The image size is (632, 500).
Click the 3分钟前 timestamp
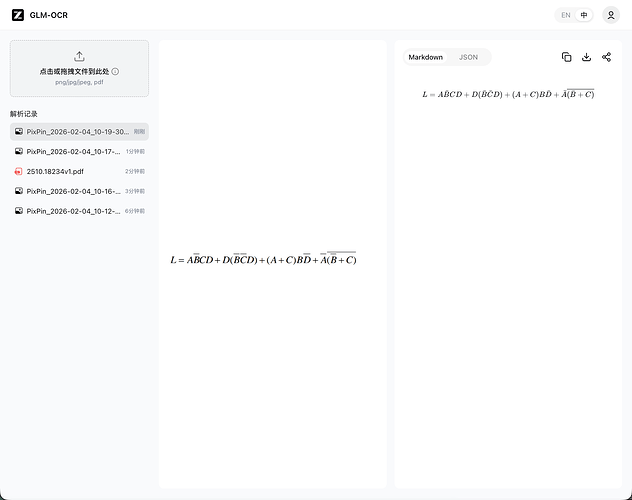coord(135,191)
